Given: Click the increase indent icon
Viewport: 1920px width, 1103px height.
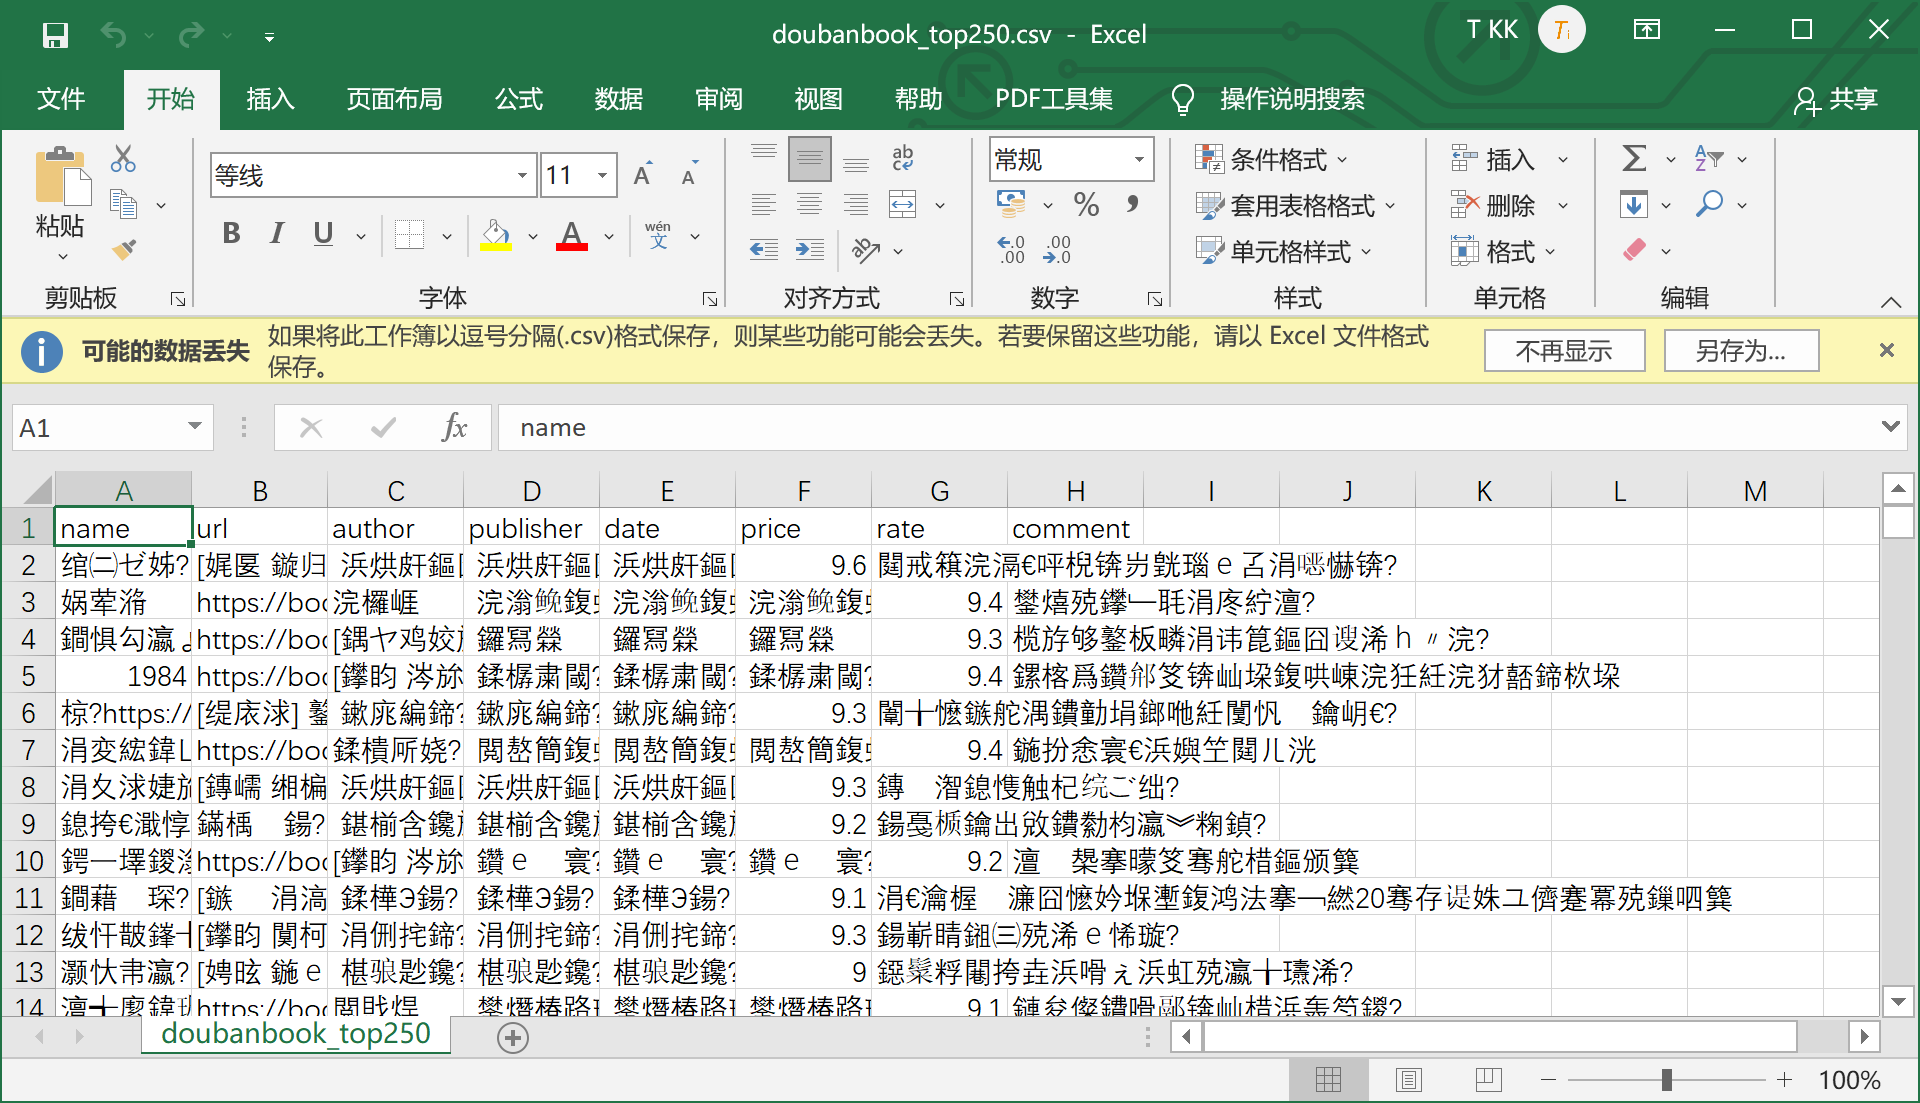Looking at the screenshot, I should point(809,249).
